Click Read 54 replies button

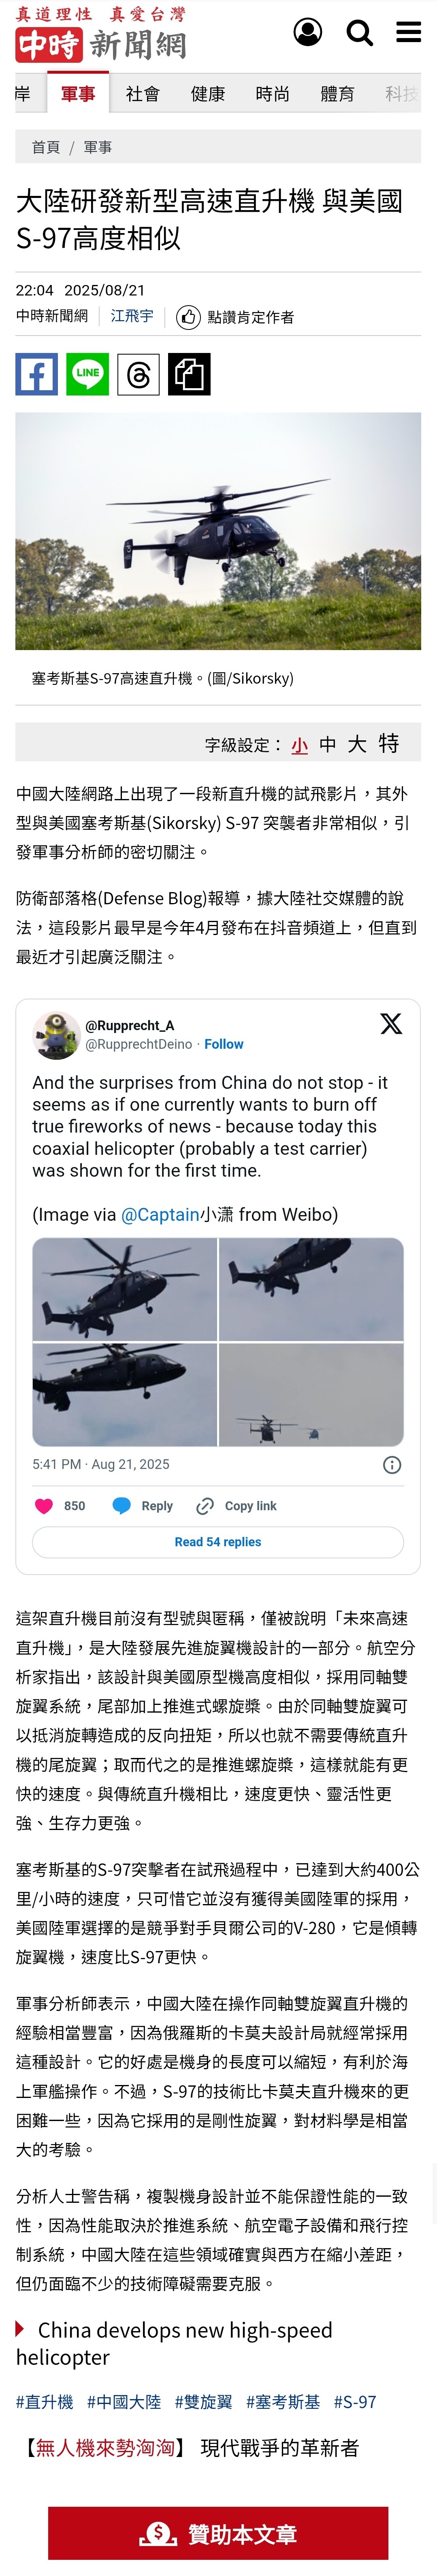(218, 1542)
